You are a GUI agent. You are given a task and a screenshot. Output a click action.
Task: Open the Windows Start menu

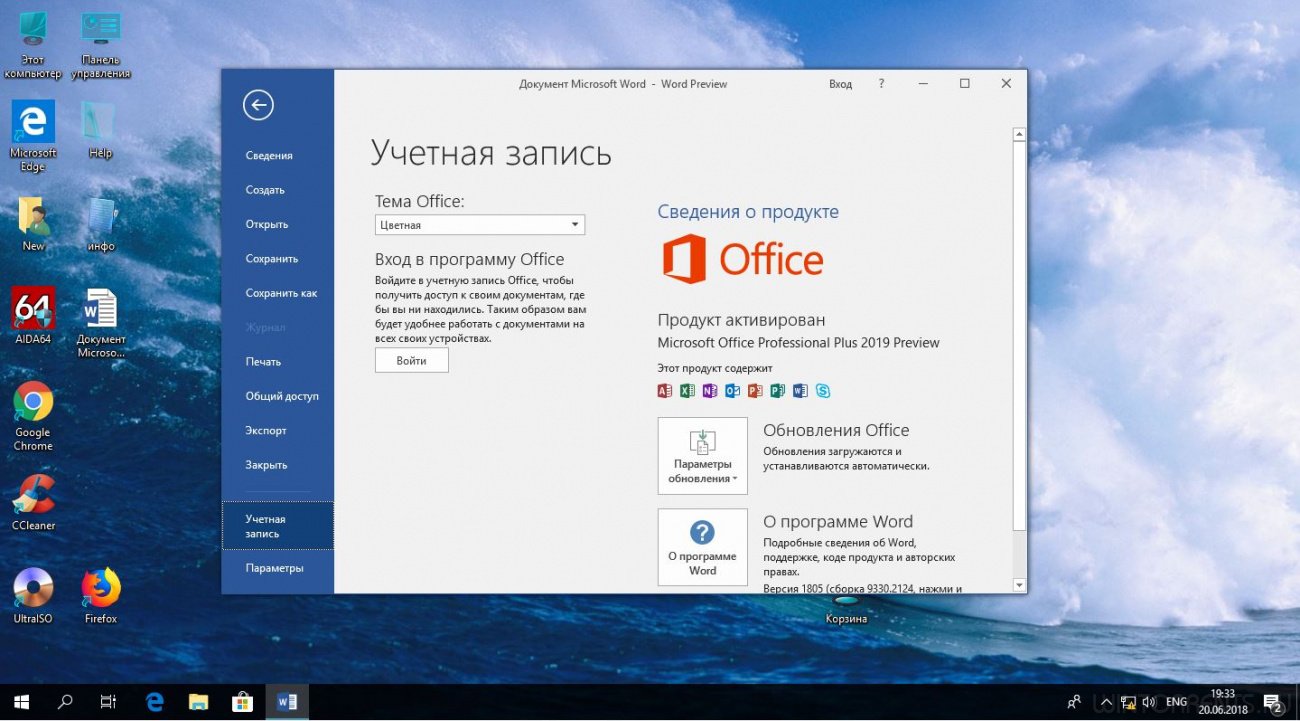coord(21,702)
